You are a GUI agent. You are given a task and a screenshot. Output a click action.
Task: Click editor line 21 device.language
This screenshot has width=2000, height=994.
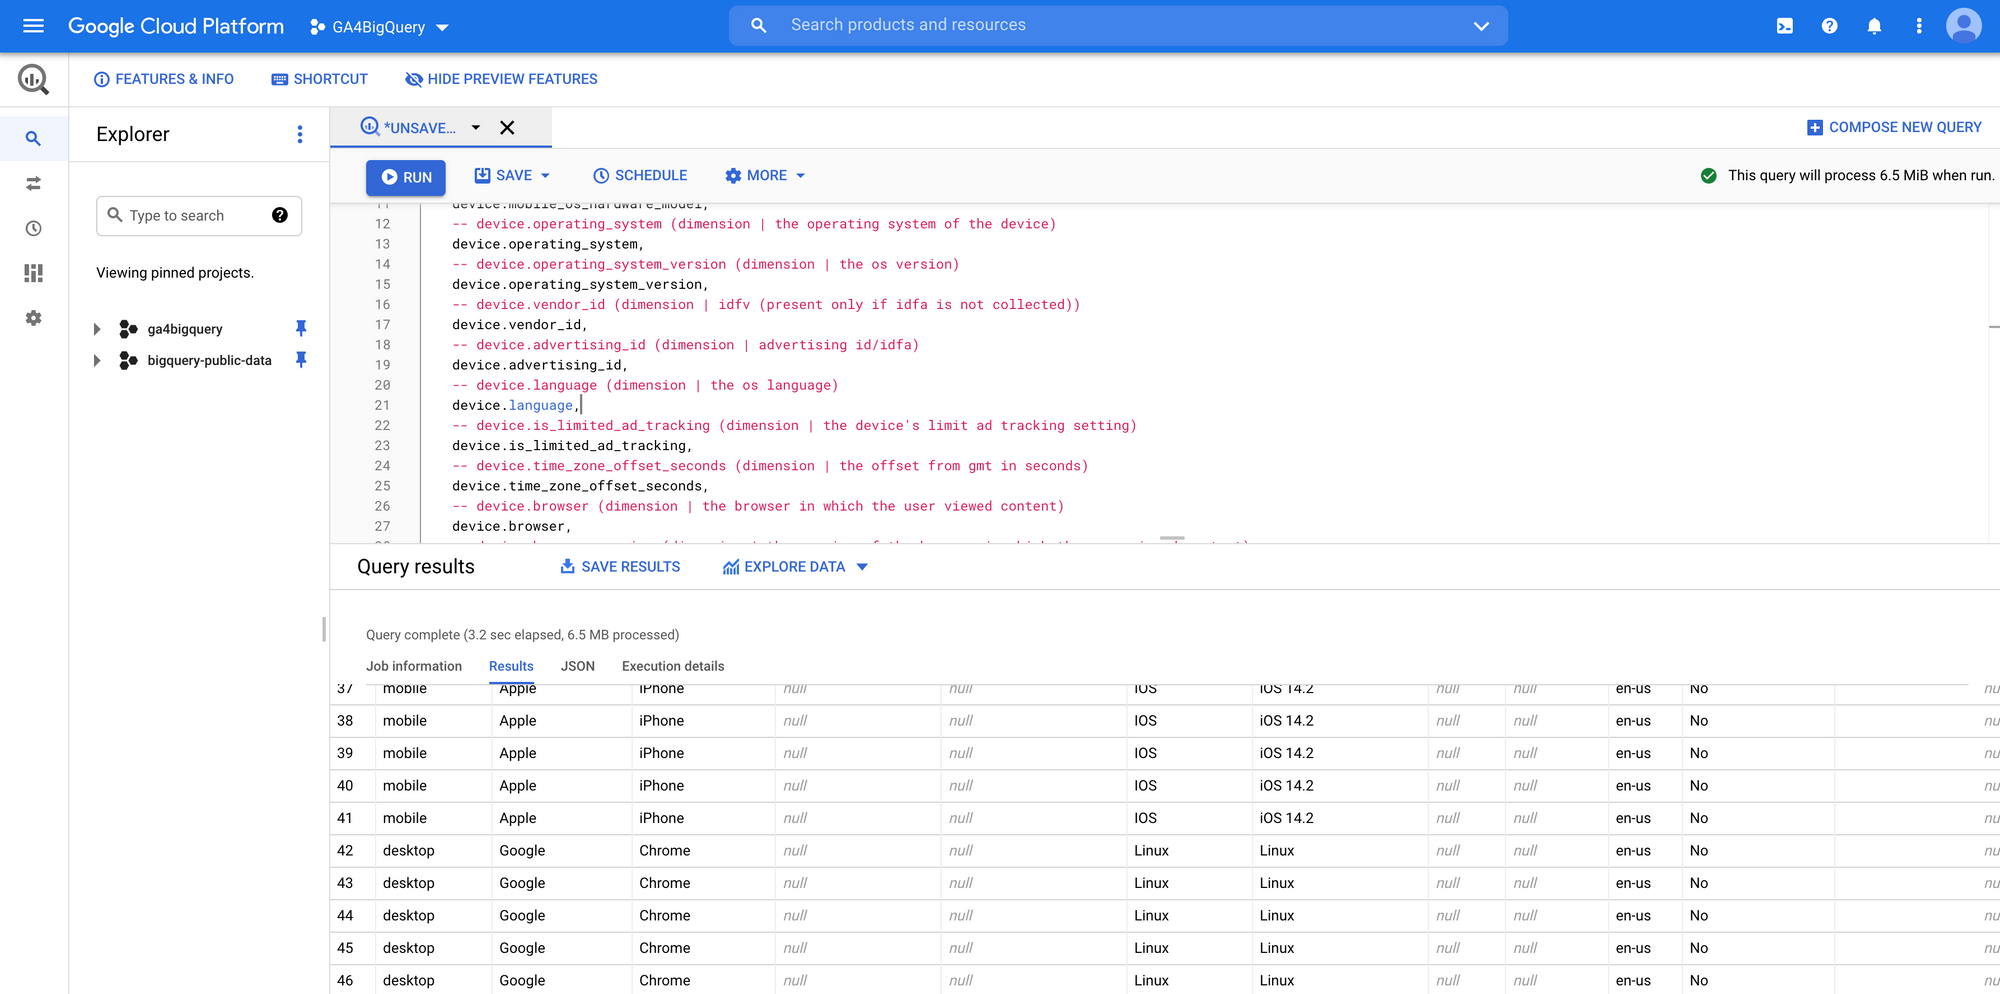click(515, 405)
